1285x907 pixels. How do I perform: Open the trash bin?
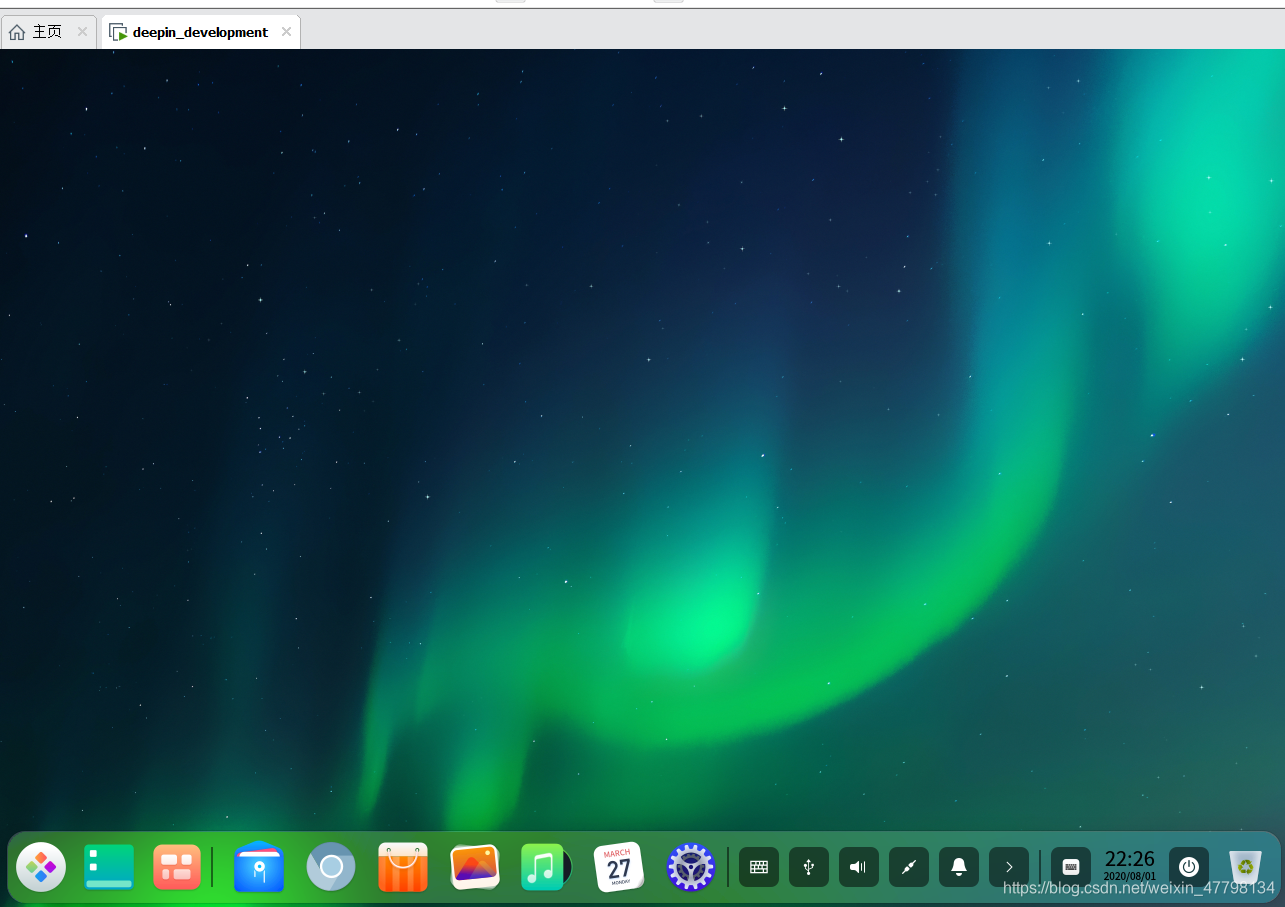[x=1245, y=867]
